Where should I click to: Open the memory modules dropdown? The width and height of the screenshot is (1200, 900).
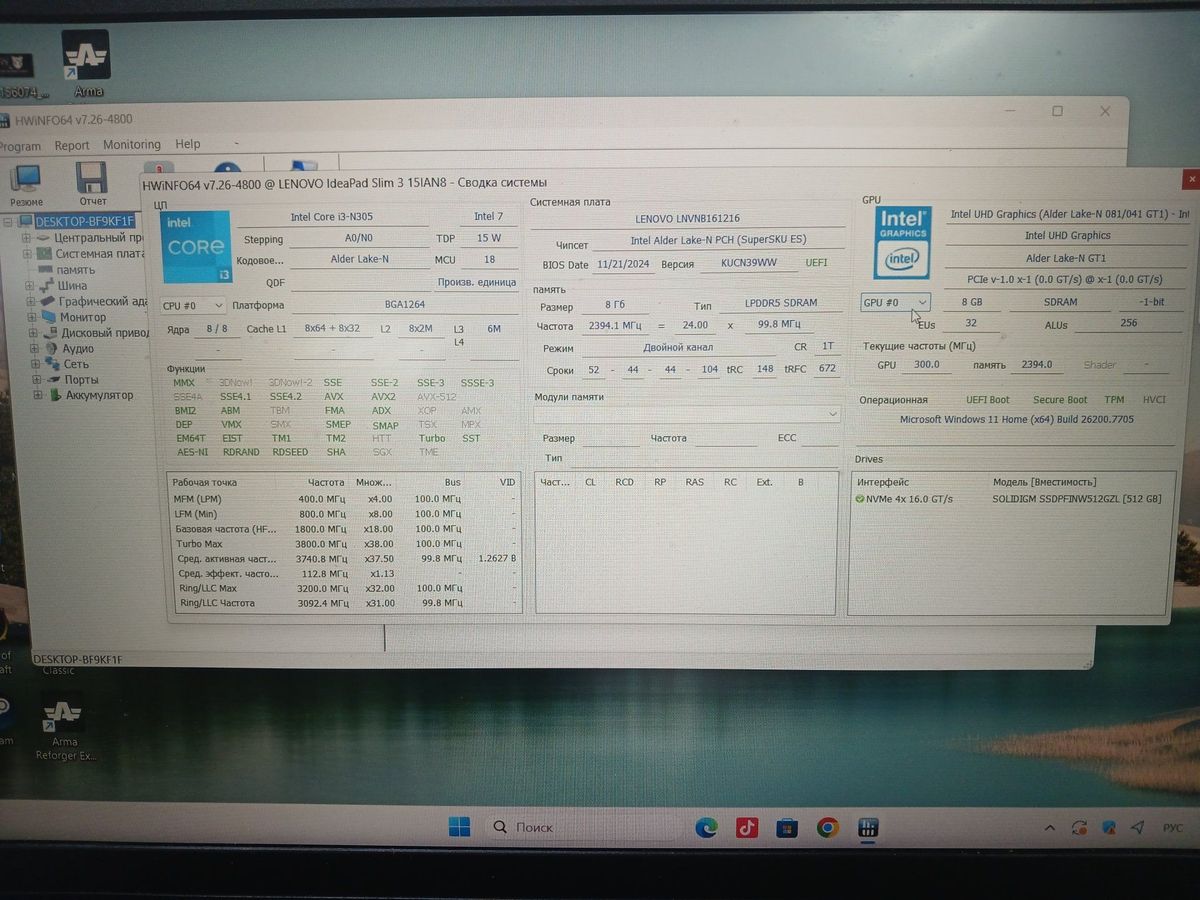[687, 413]
